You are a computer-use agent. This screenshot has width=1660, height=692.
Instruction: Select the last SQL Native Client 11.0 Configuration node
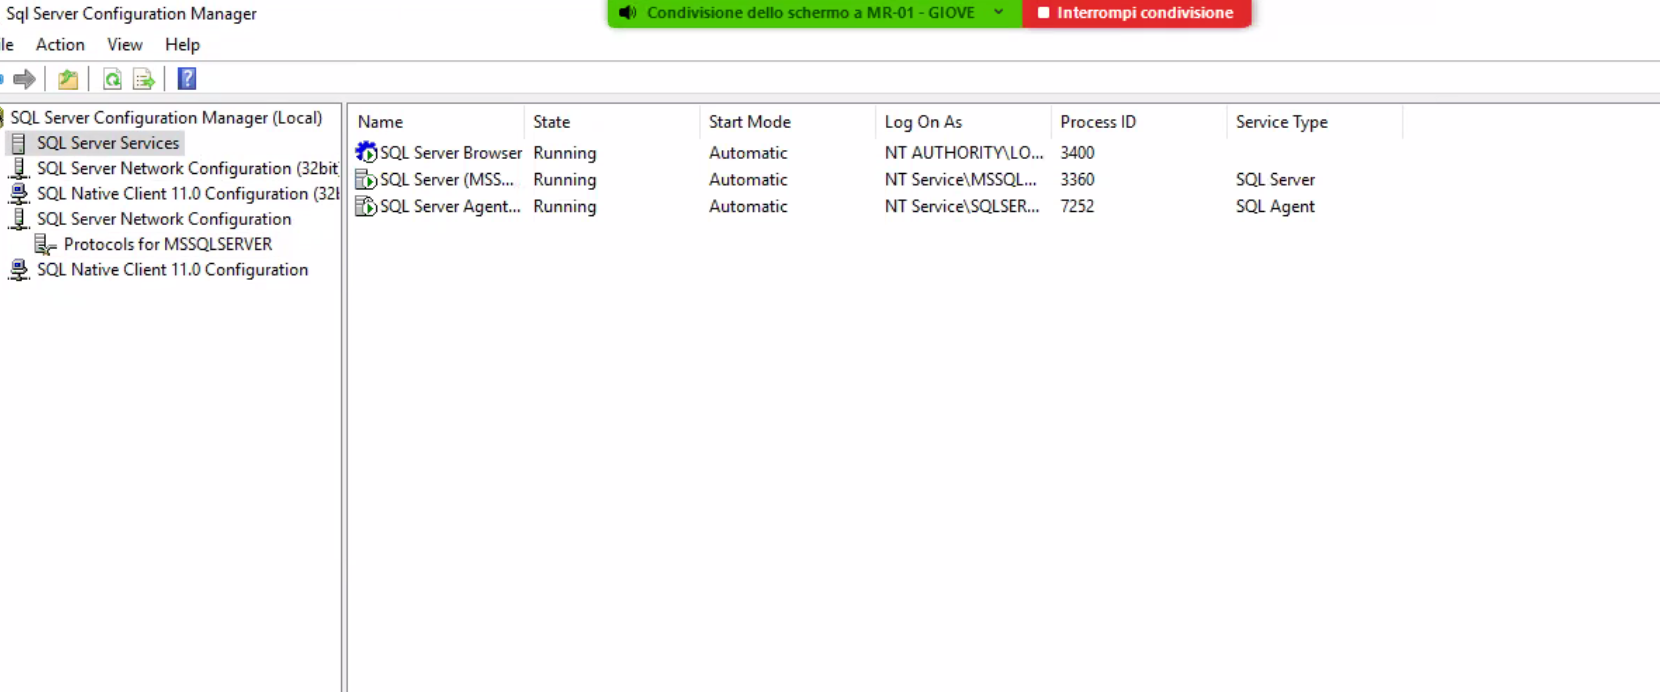(172, 269)
